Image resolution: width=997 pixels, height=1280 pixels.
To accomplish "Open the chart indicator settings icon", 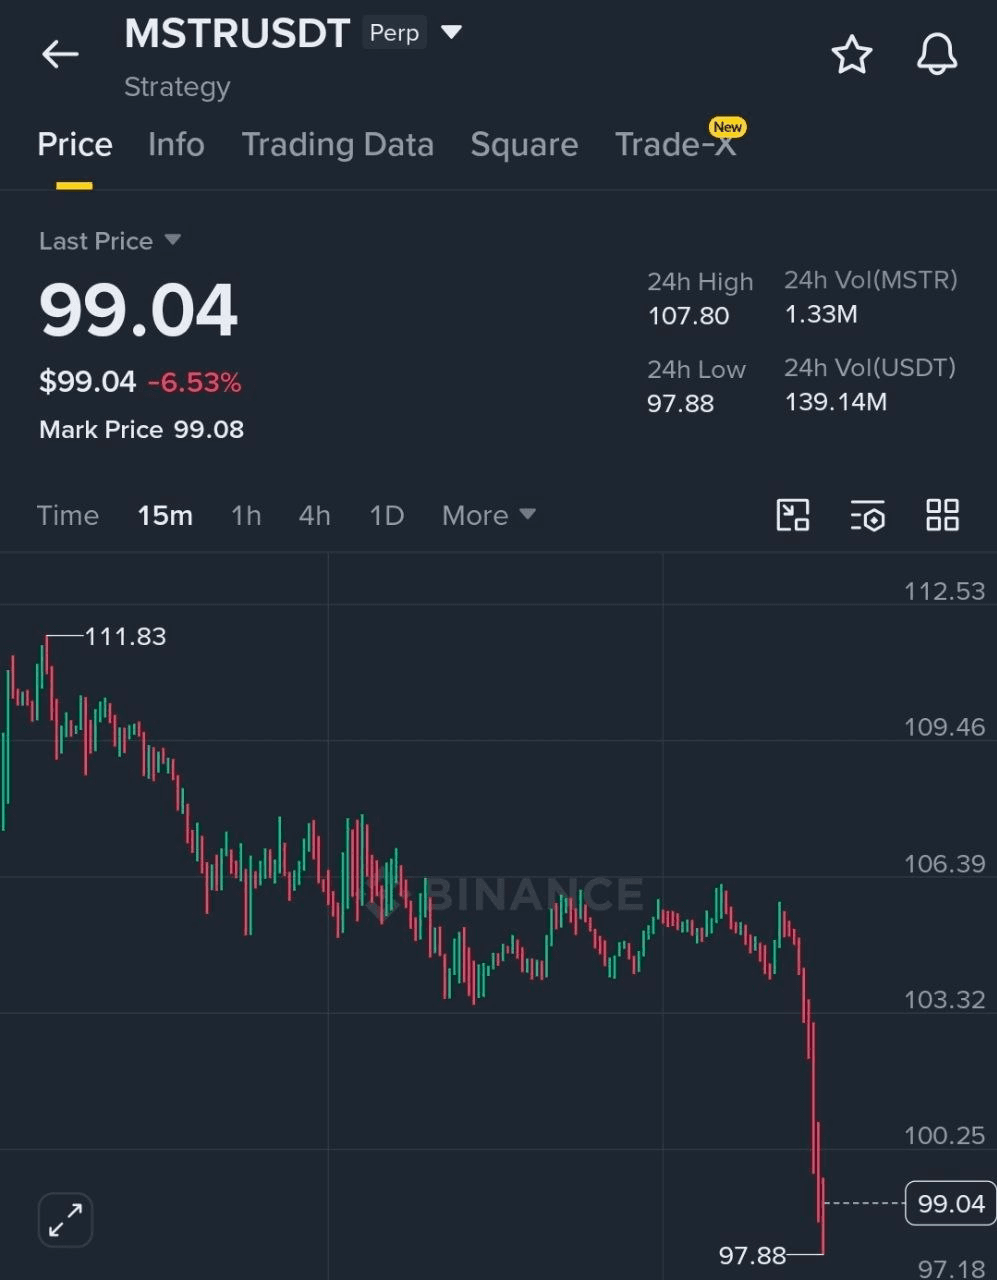I will tap(868, 516).
